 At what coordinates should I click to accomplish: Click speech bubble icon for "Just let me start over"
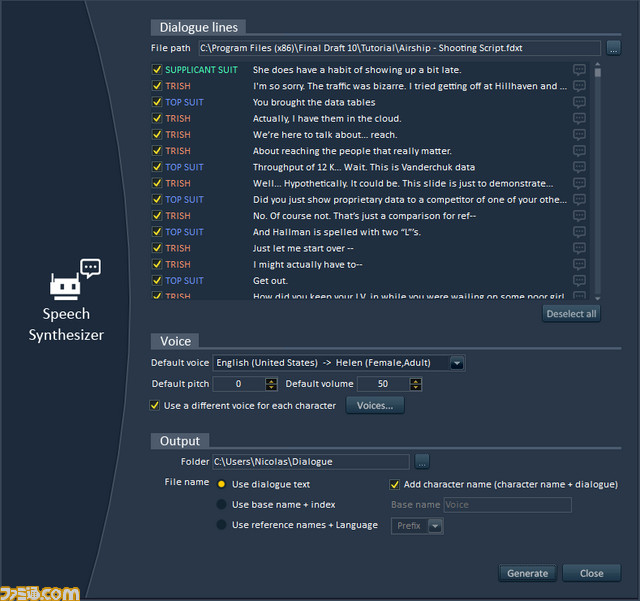tap(579, 248)
